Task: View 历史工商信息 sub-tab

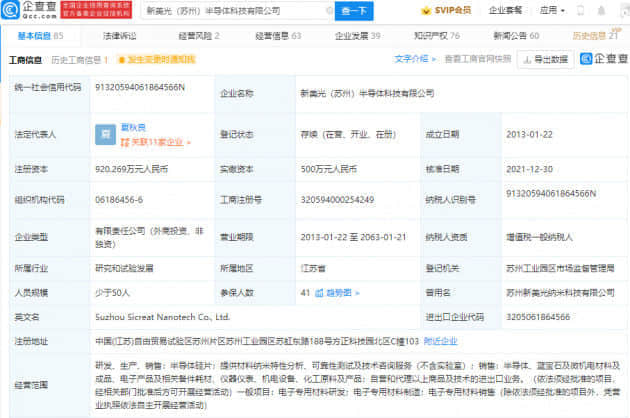Action: point(80,60)
